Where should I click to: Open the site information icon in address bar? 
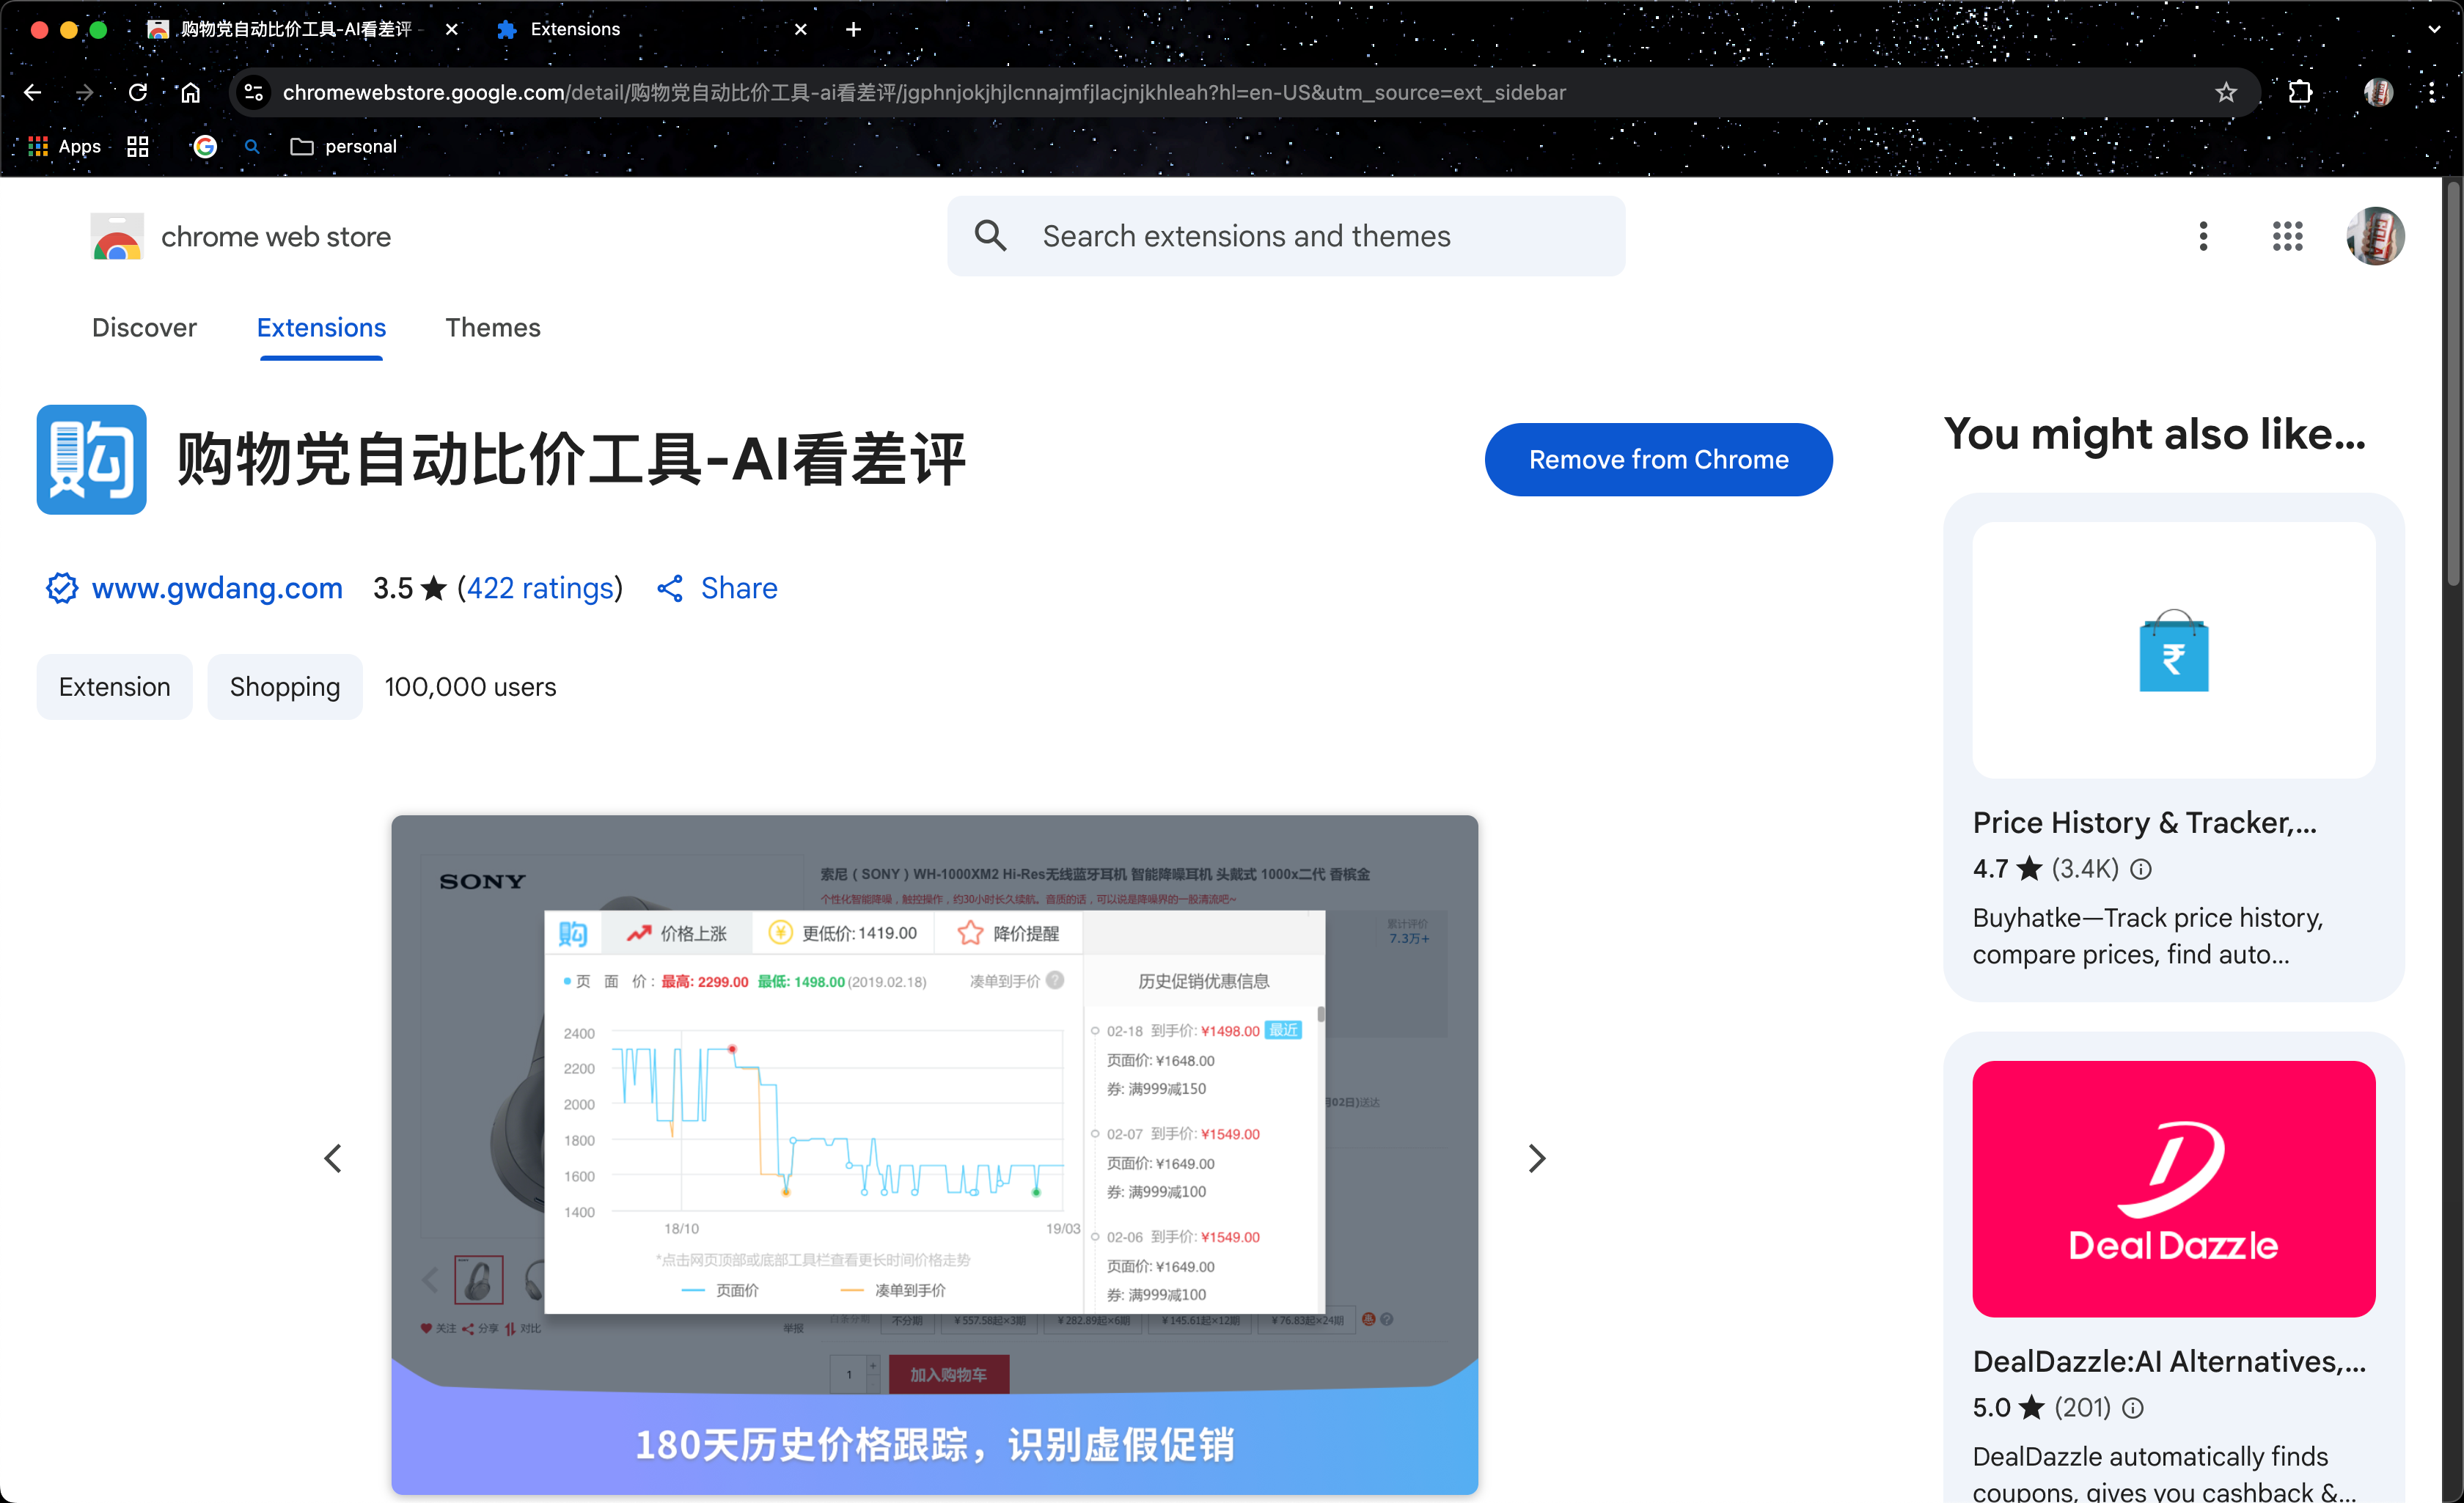(254, 92)
